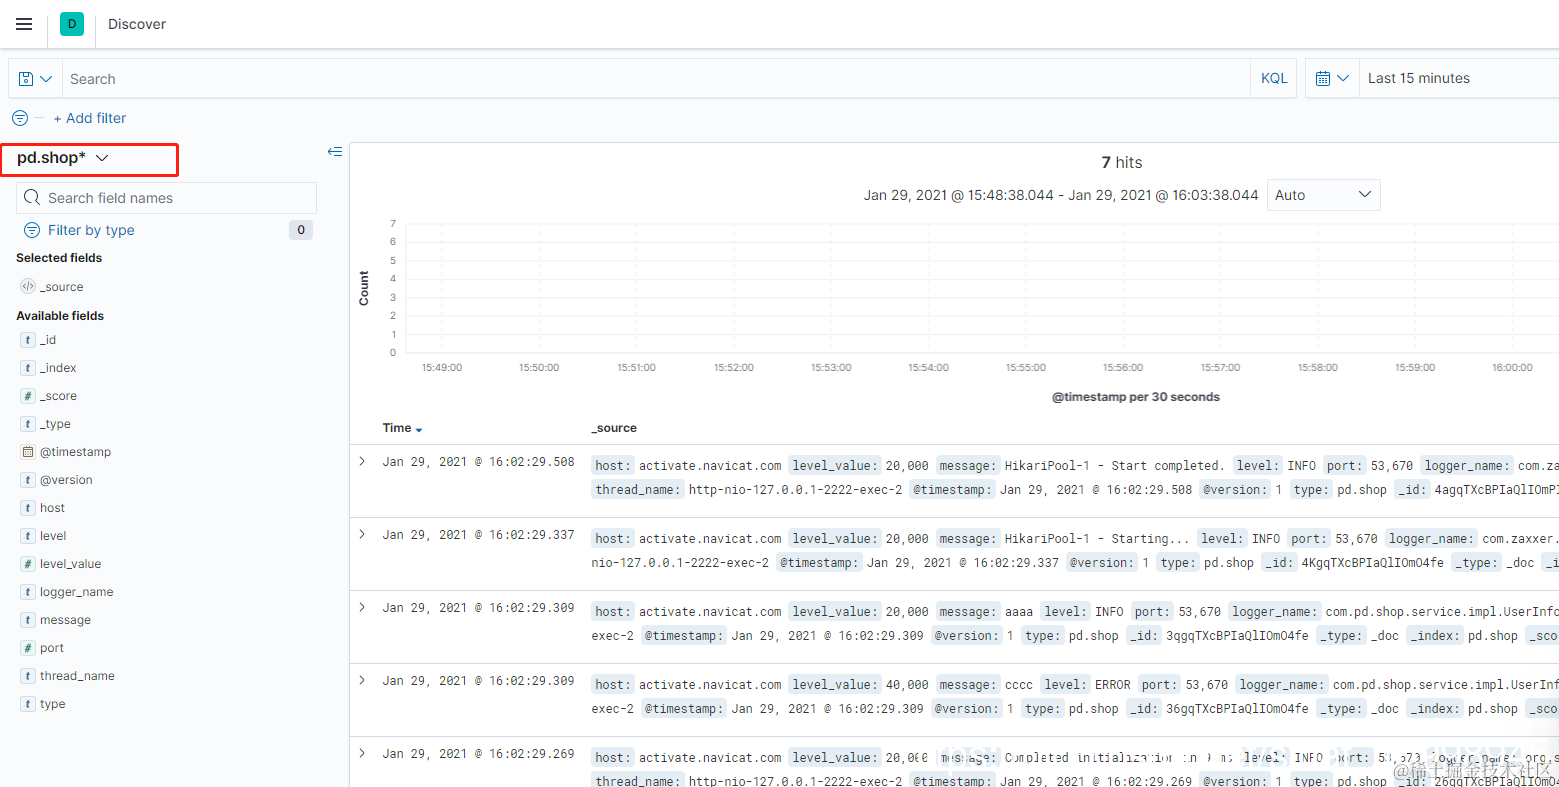Screen dimensions: 1559x787
Task: Click the calendar quick-select icon
Action: pos(1332,78)
